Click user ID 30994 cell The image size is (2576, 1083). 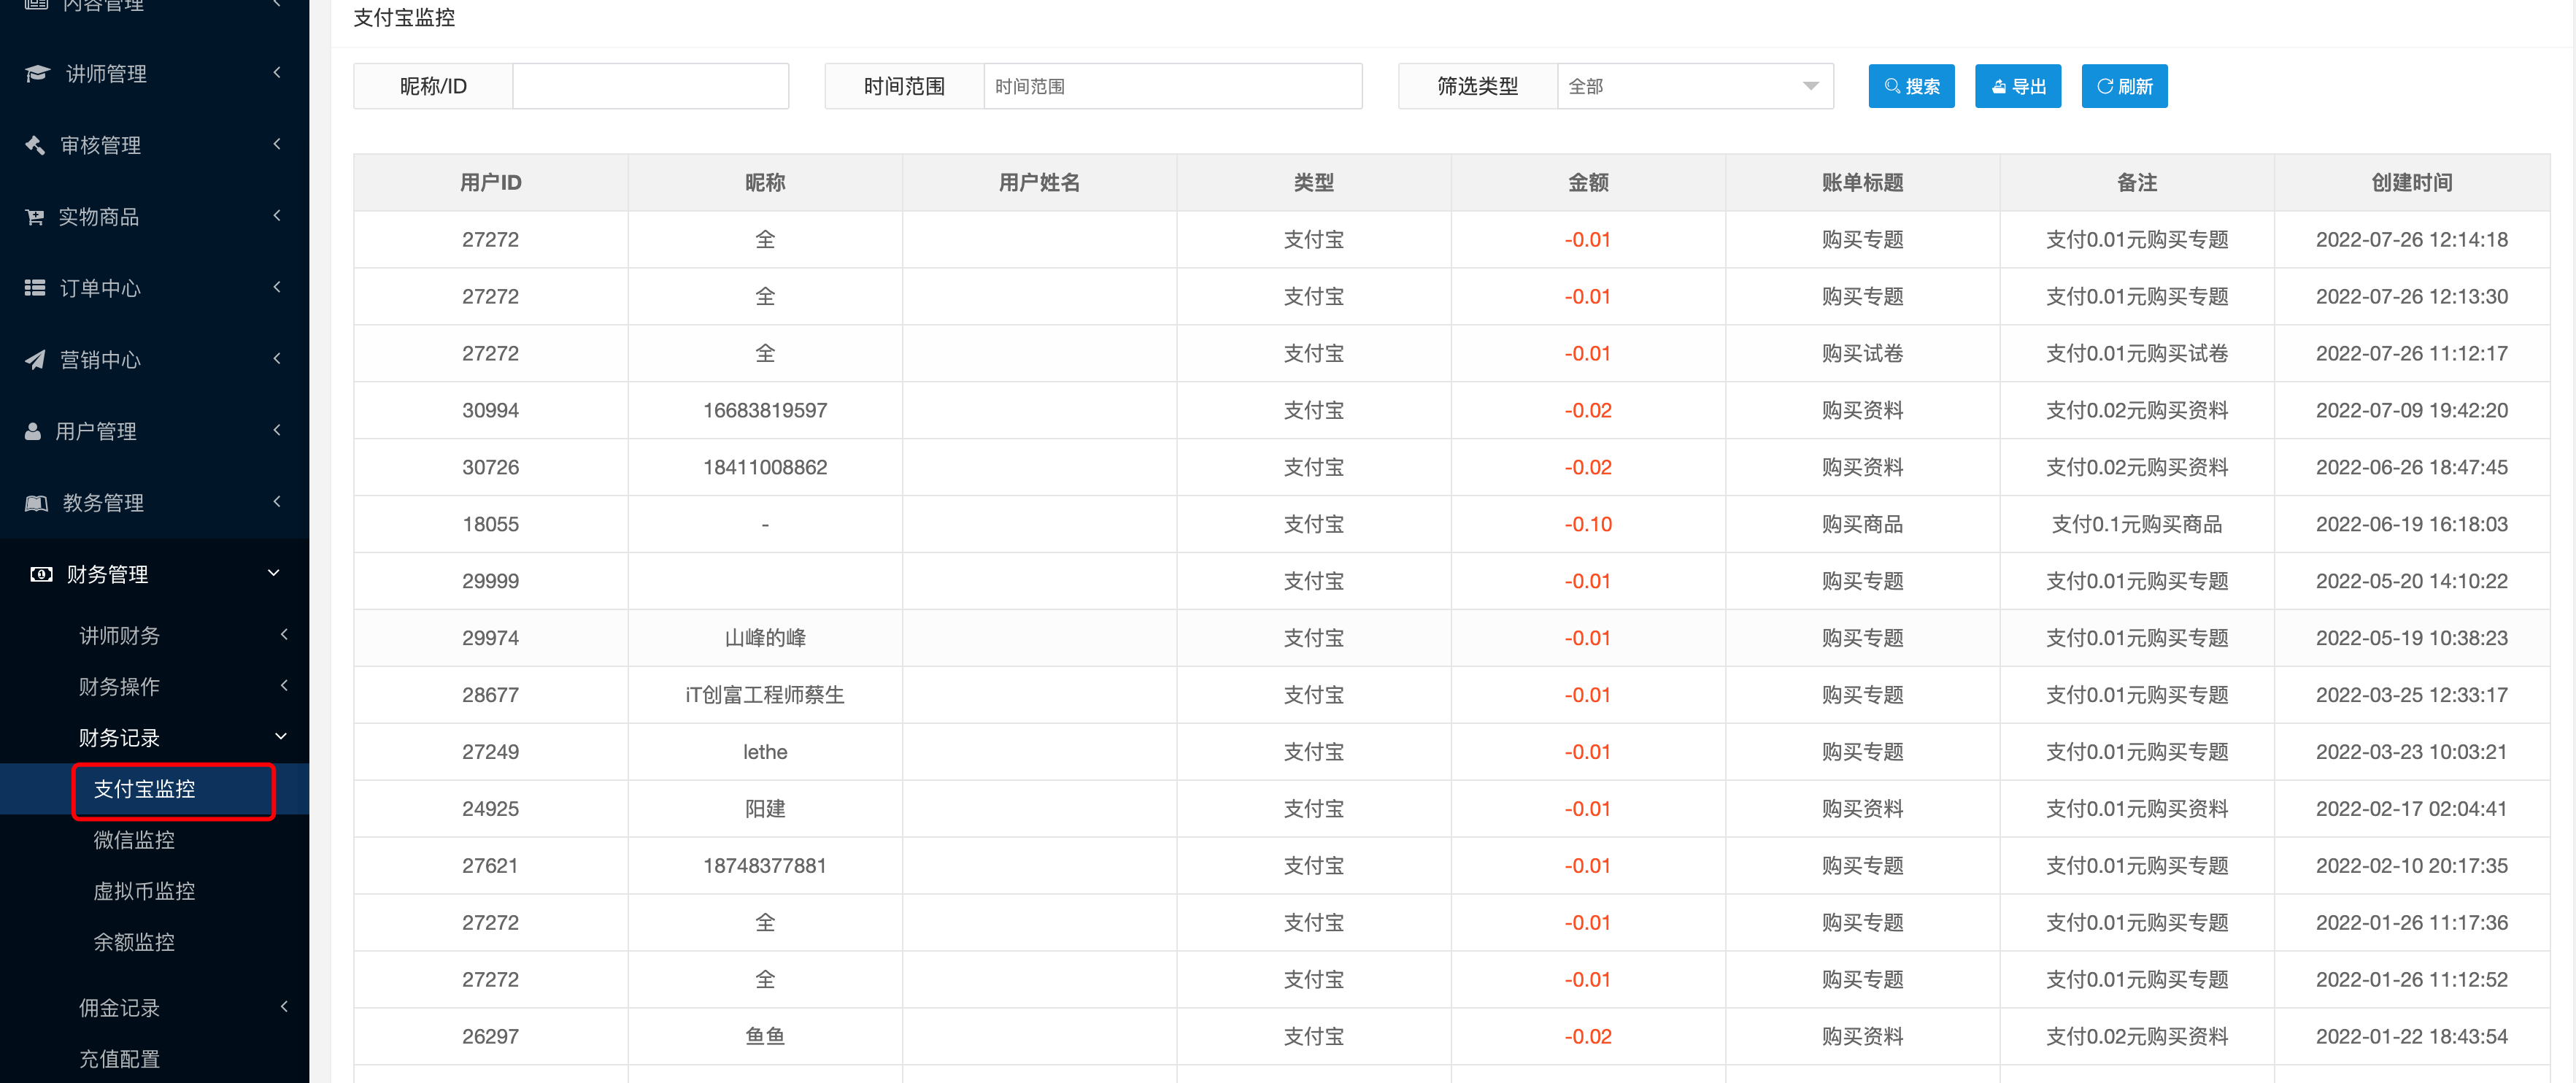point(490,410)
